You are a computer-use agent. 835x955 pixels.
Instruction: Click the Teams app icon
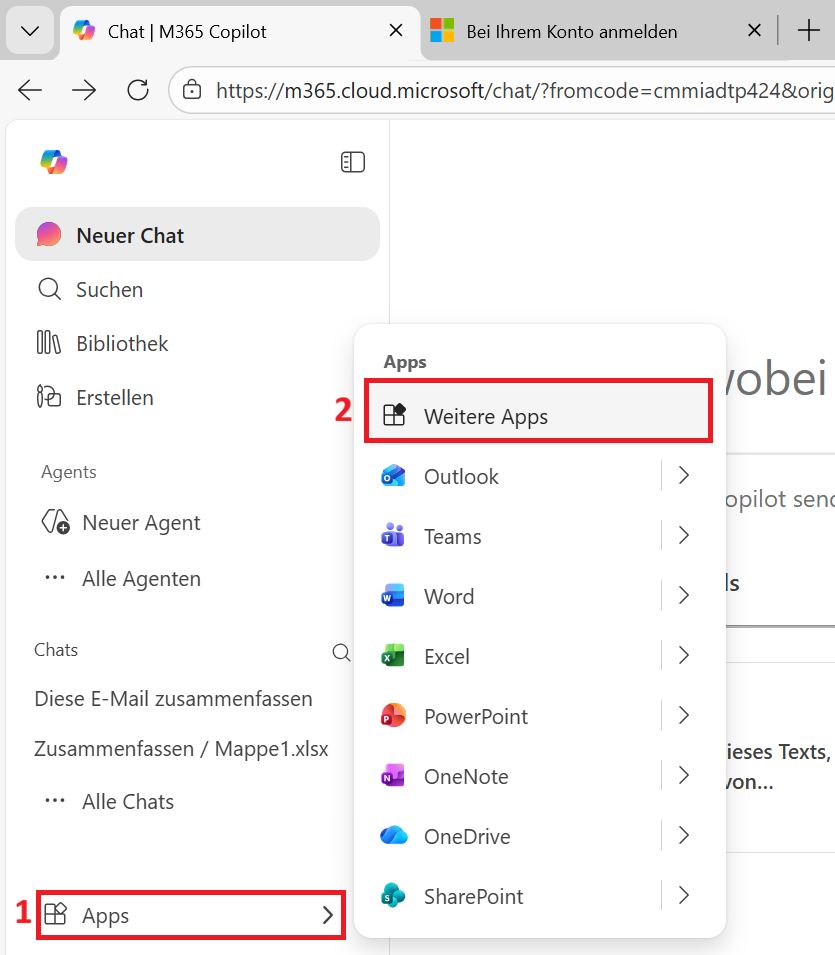pyautogui.click(x=393, y=537)
